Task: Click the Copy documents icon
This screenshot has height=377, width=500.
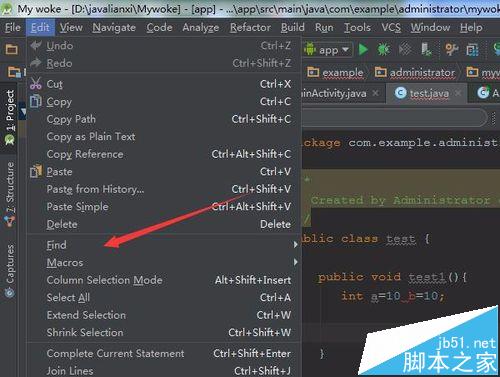Action: pyautogui.click(x=36, y=101)
